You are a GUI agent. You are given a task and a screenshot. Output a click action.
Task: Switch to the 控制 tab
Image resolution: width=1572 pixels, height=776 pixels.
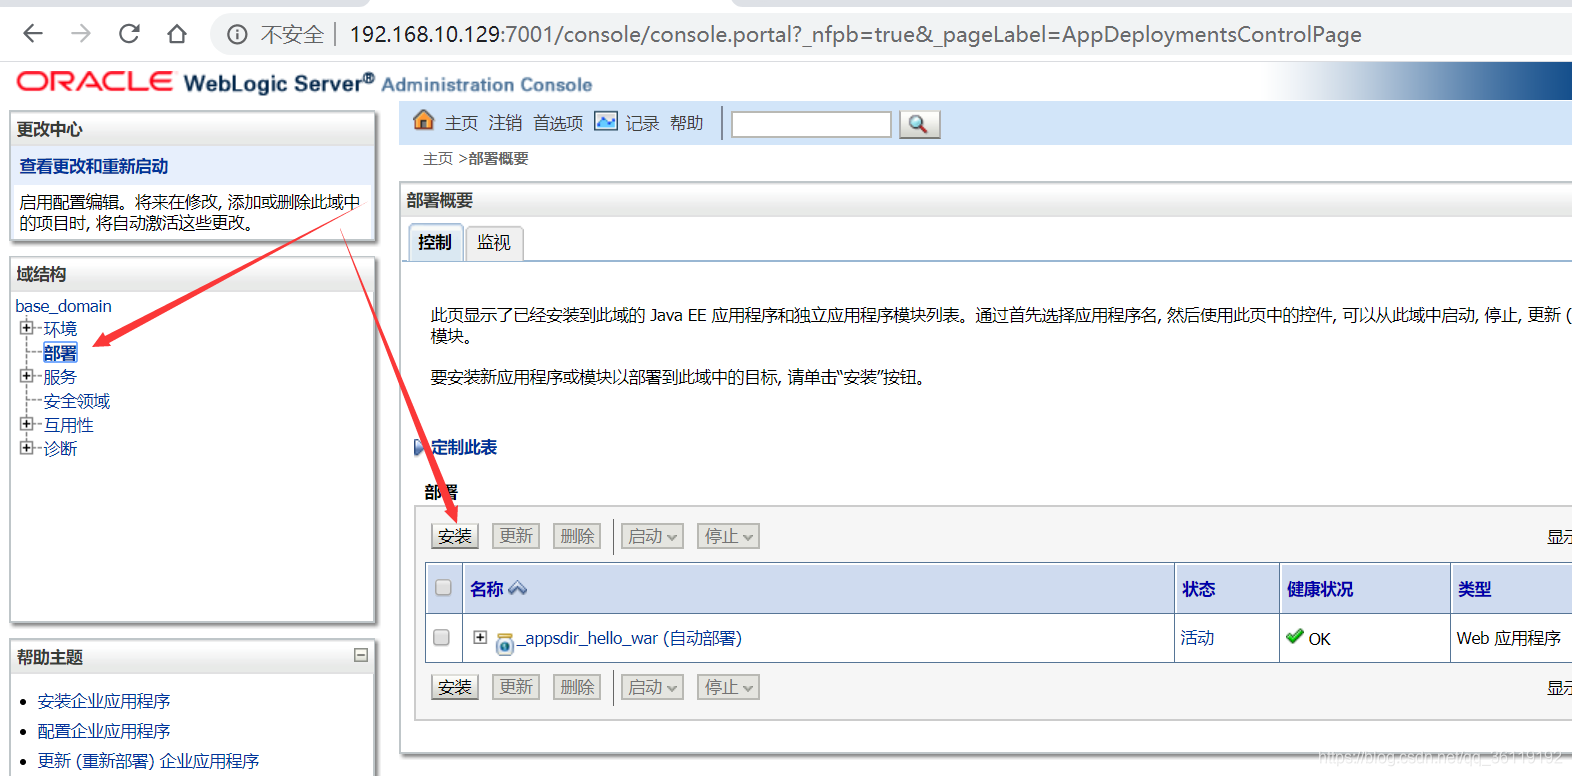coord(435,243)
